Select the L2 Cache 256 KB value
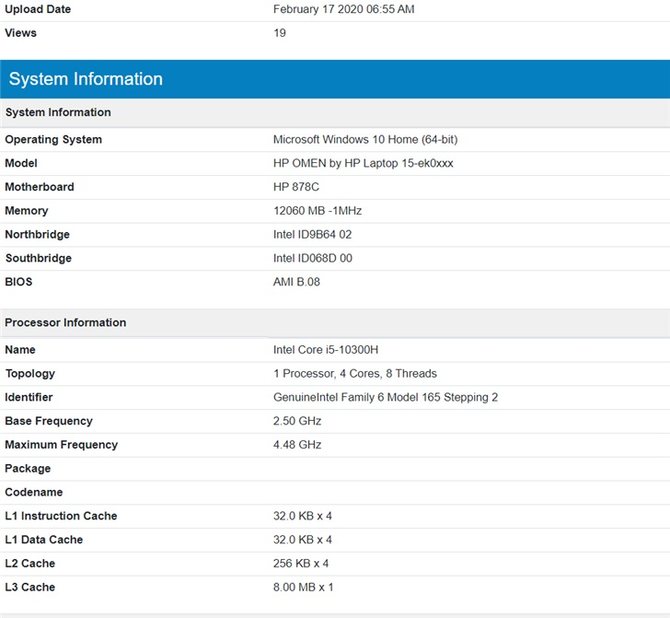Image resolution: width=670 pixels, height=618 pixels. 301,563
